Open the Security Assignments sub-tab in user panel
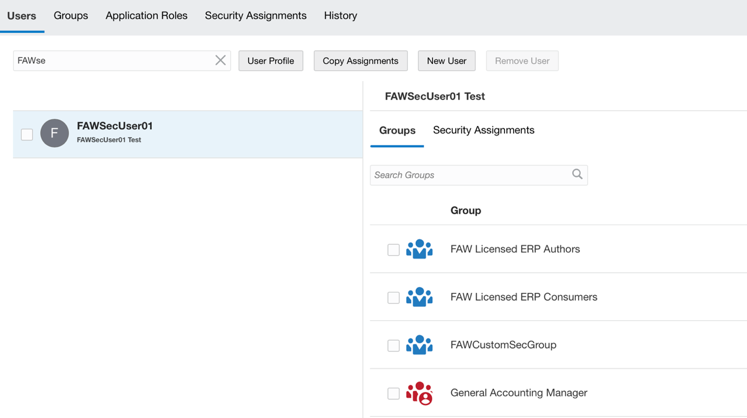This screenshot has height=418, width=747. point(483,130)
